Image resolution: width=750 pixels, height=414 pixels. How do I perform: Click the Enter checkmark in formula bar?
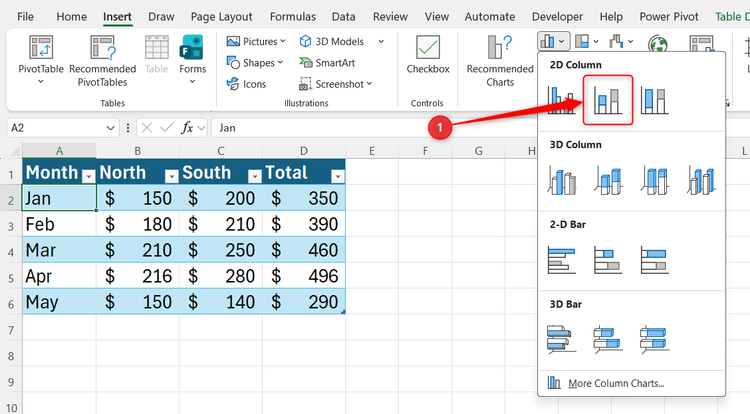coord(166,128)
